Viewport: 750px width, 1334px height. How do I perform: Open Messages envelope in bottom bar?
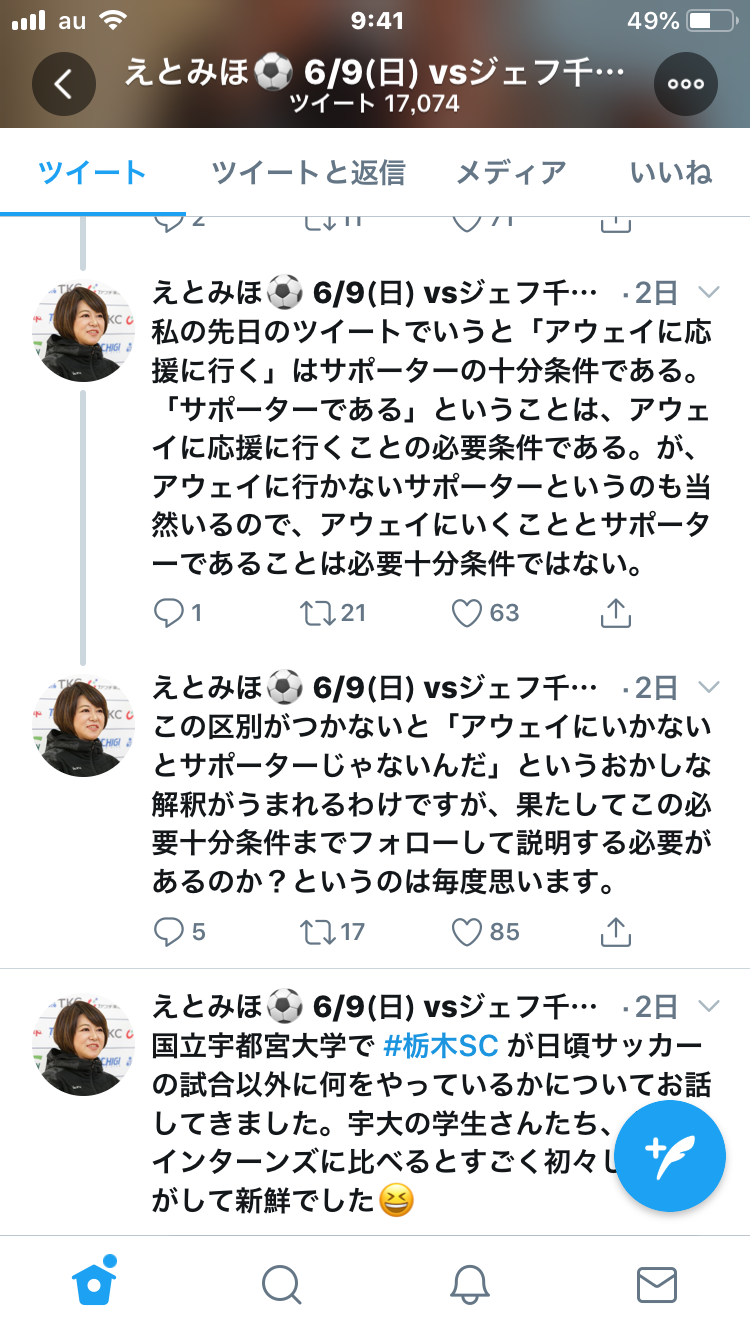point(656,1284)
